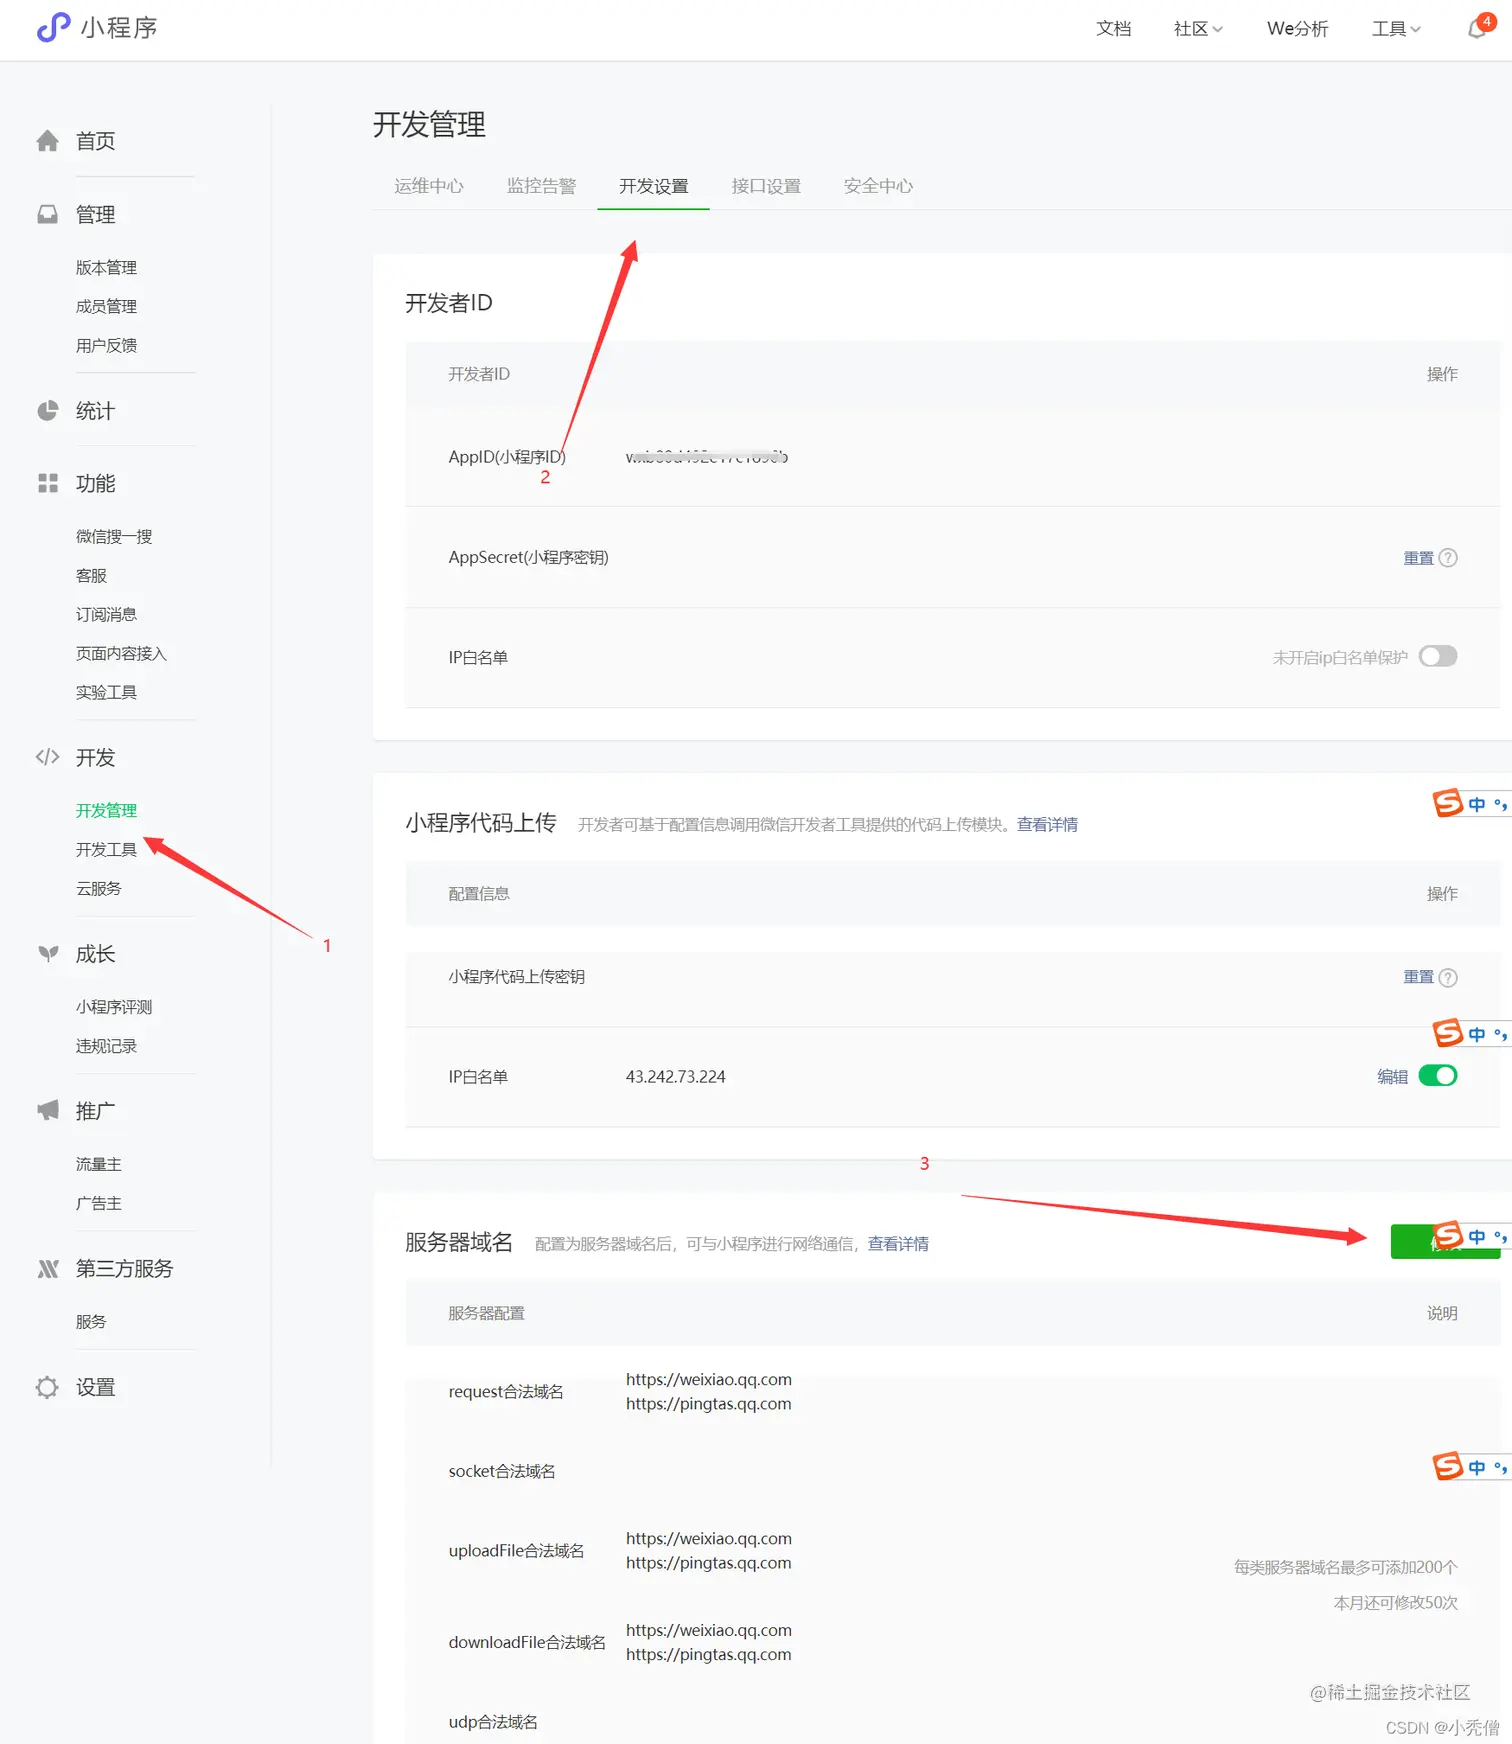Click help icon next to upload key 重置
The width and height of the screenshot is (1512, 1744).
(1448, 977)
